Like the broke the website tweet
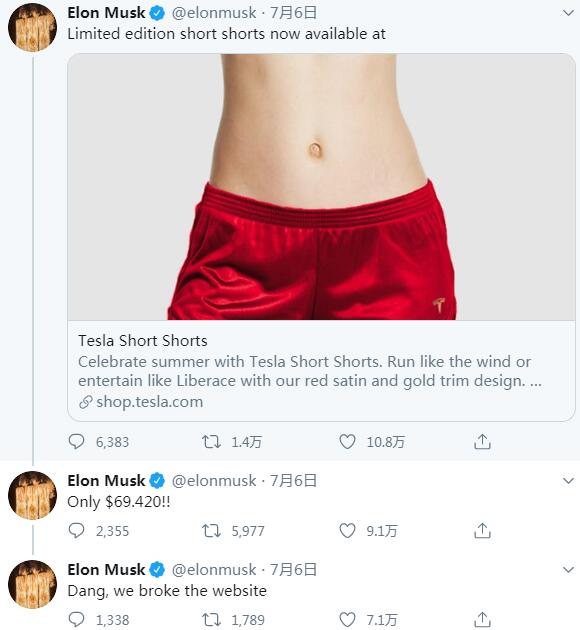Screen dimensions: 580x630 pyautogui.click(x=347, y=620)
